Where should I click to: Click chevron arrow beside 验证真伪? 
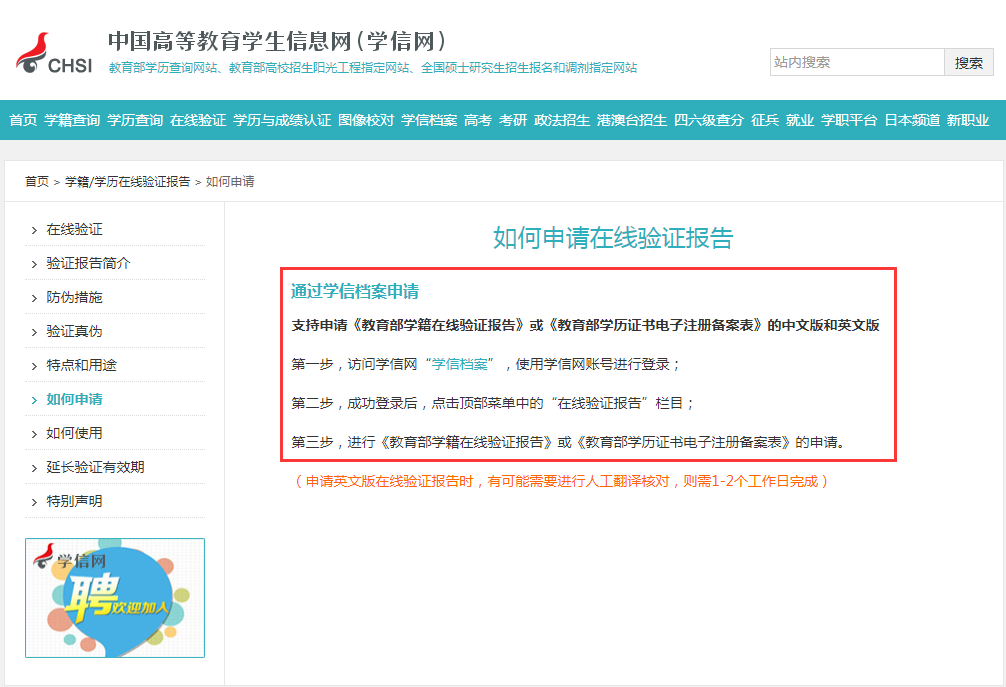[x=35, y=332]
